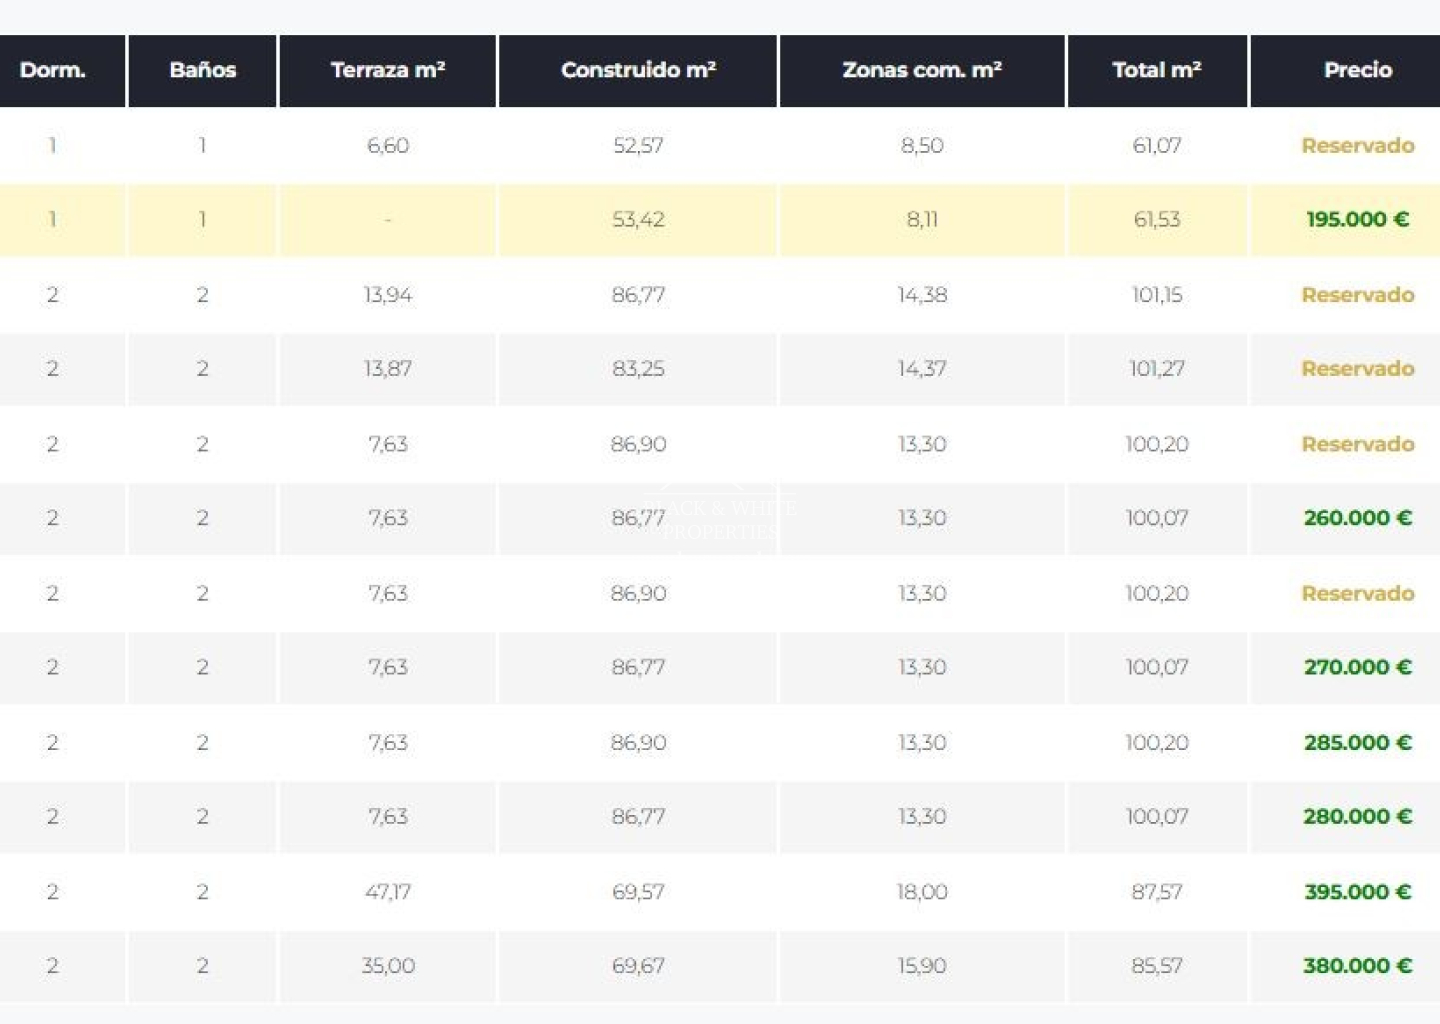Click Reservado in the 101,27 total row
Viewport: 1440px width, 1024px height.
(x=1357, y=368)
